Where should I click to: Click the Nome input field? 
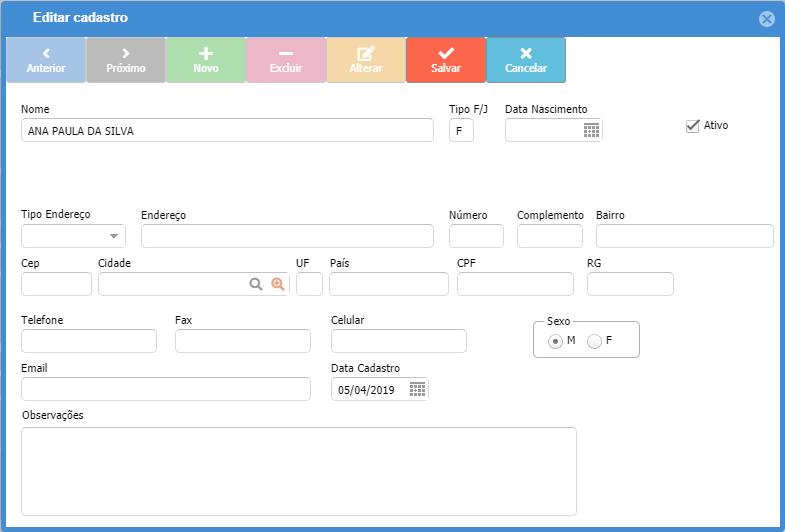(x=227, y=130)
